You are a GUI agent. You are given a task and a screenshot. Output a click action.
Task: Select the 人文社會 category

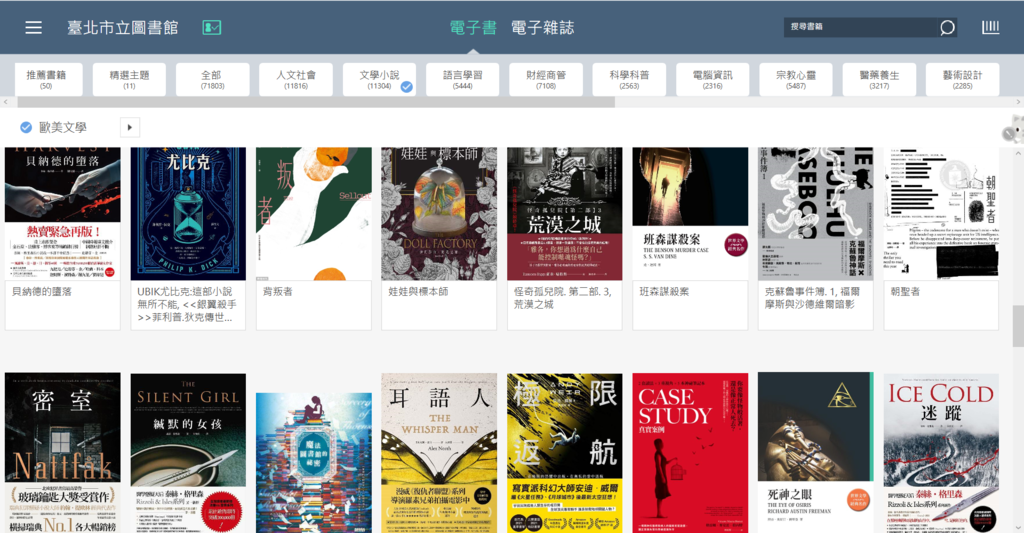pos(296,80)
